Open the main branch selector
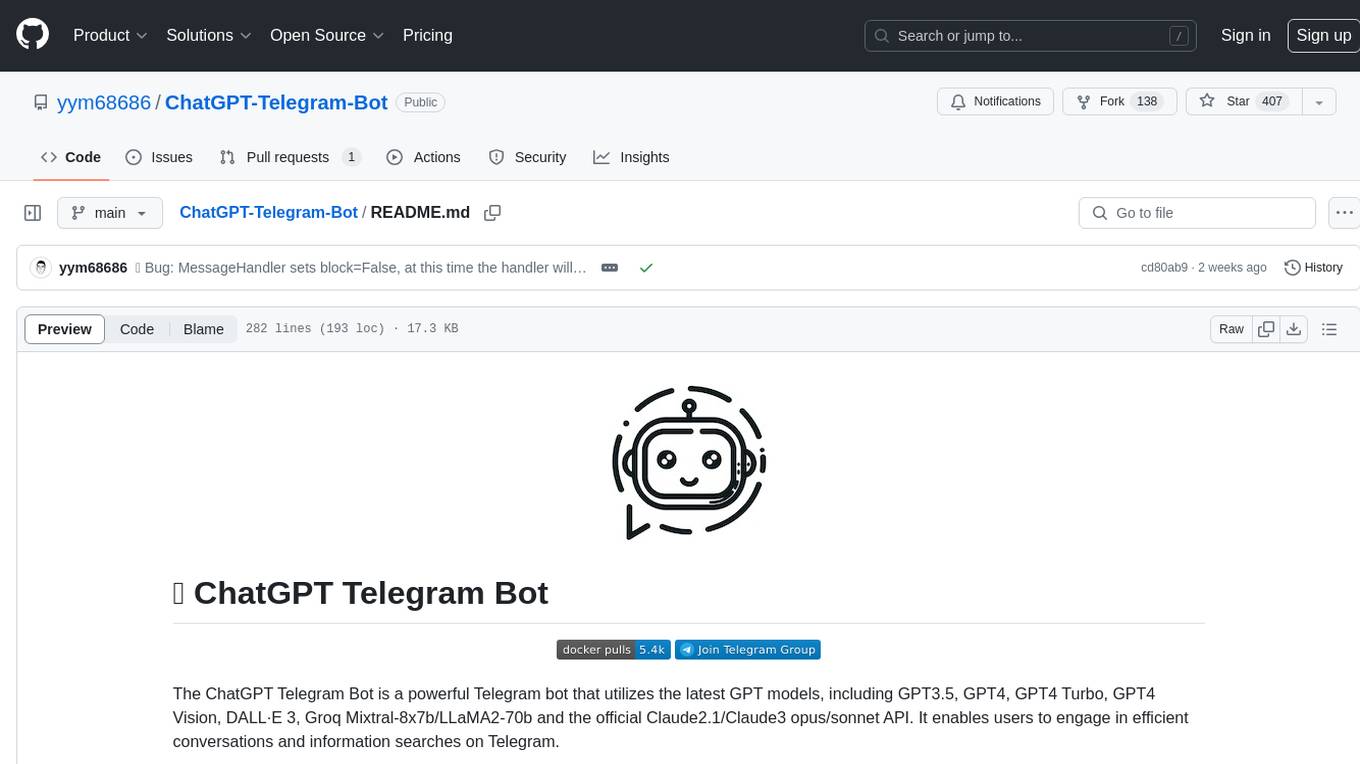 coord(109,213)
